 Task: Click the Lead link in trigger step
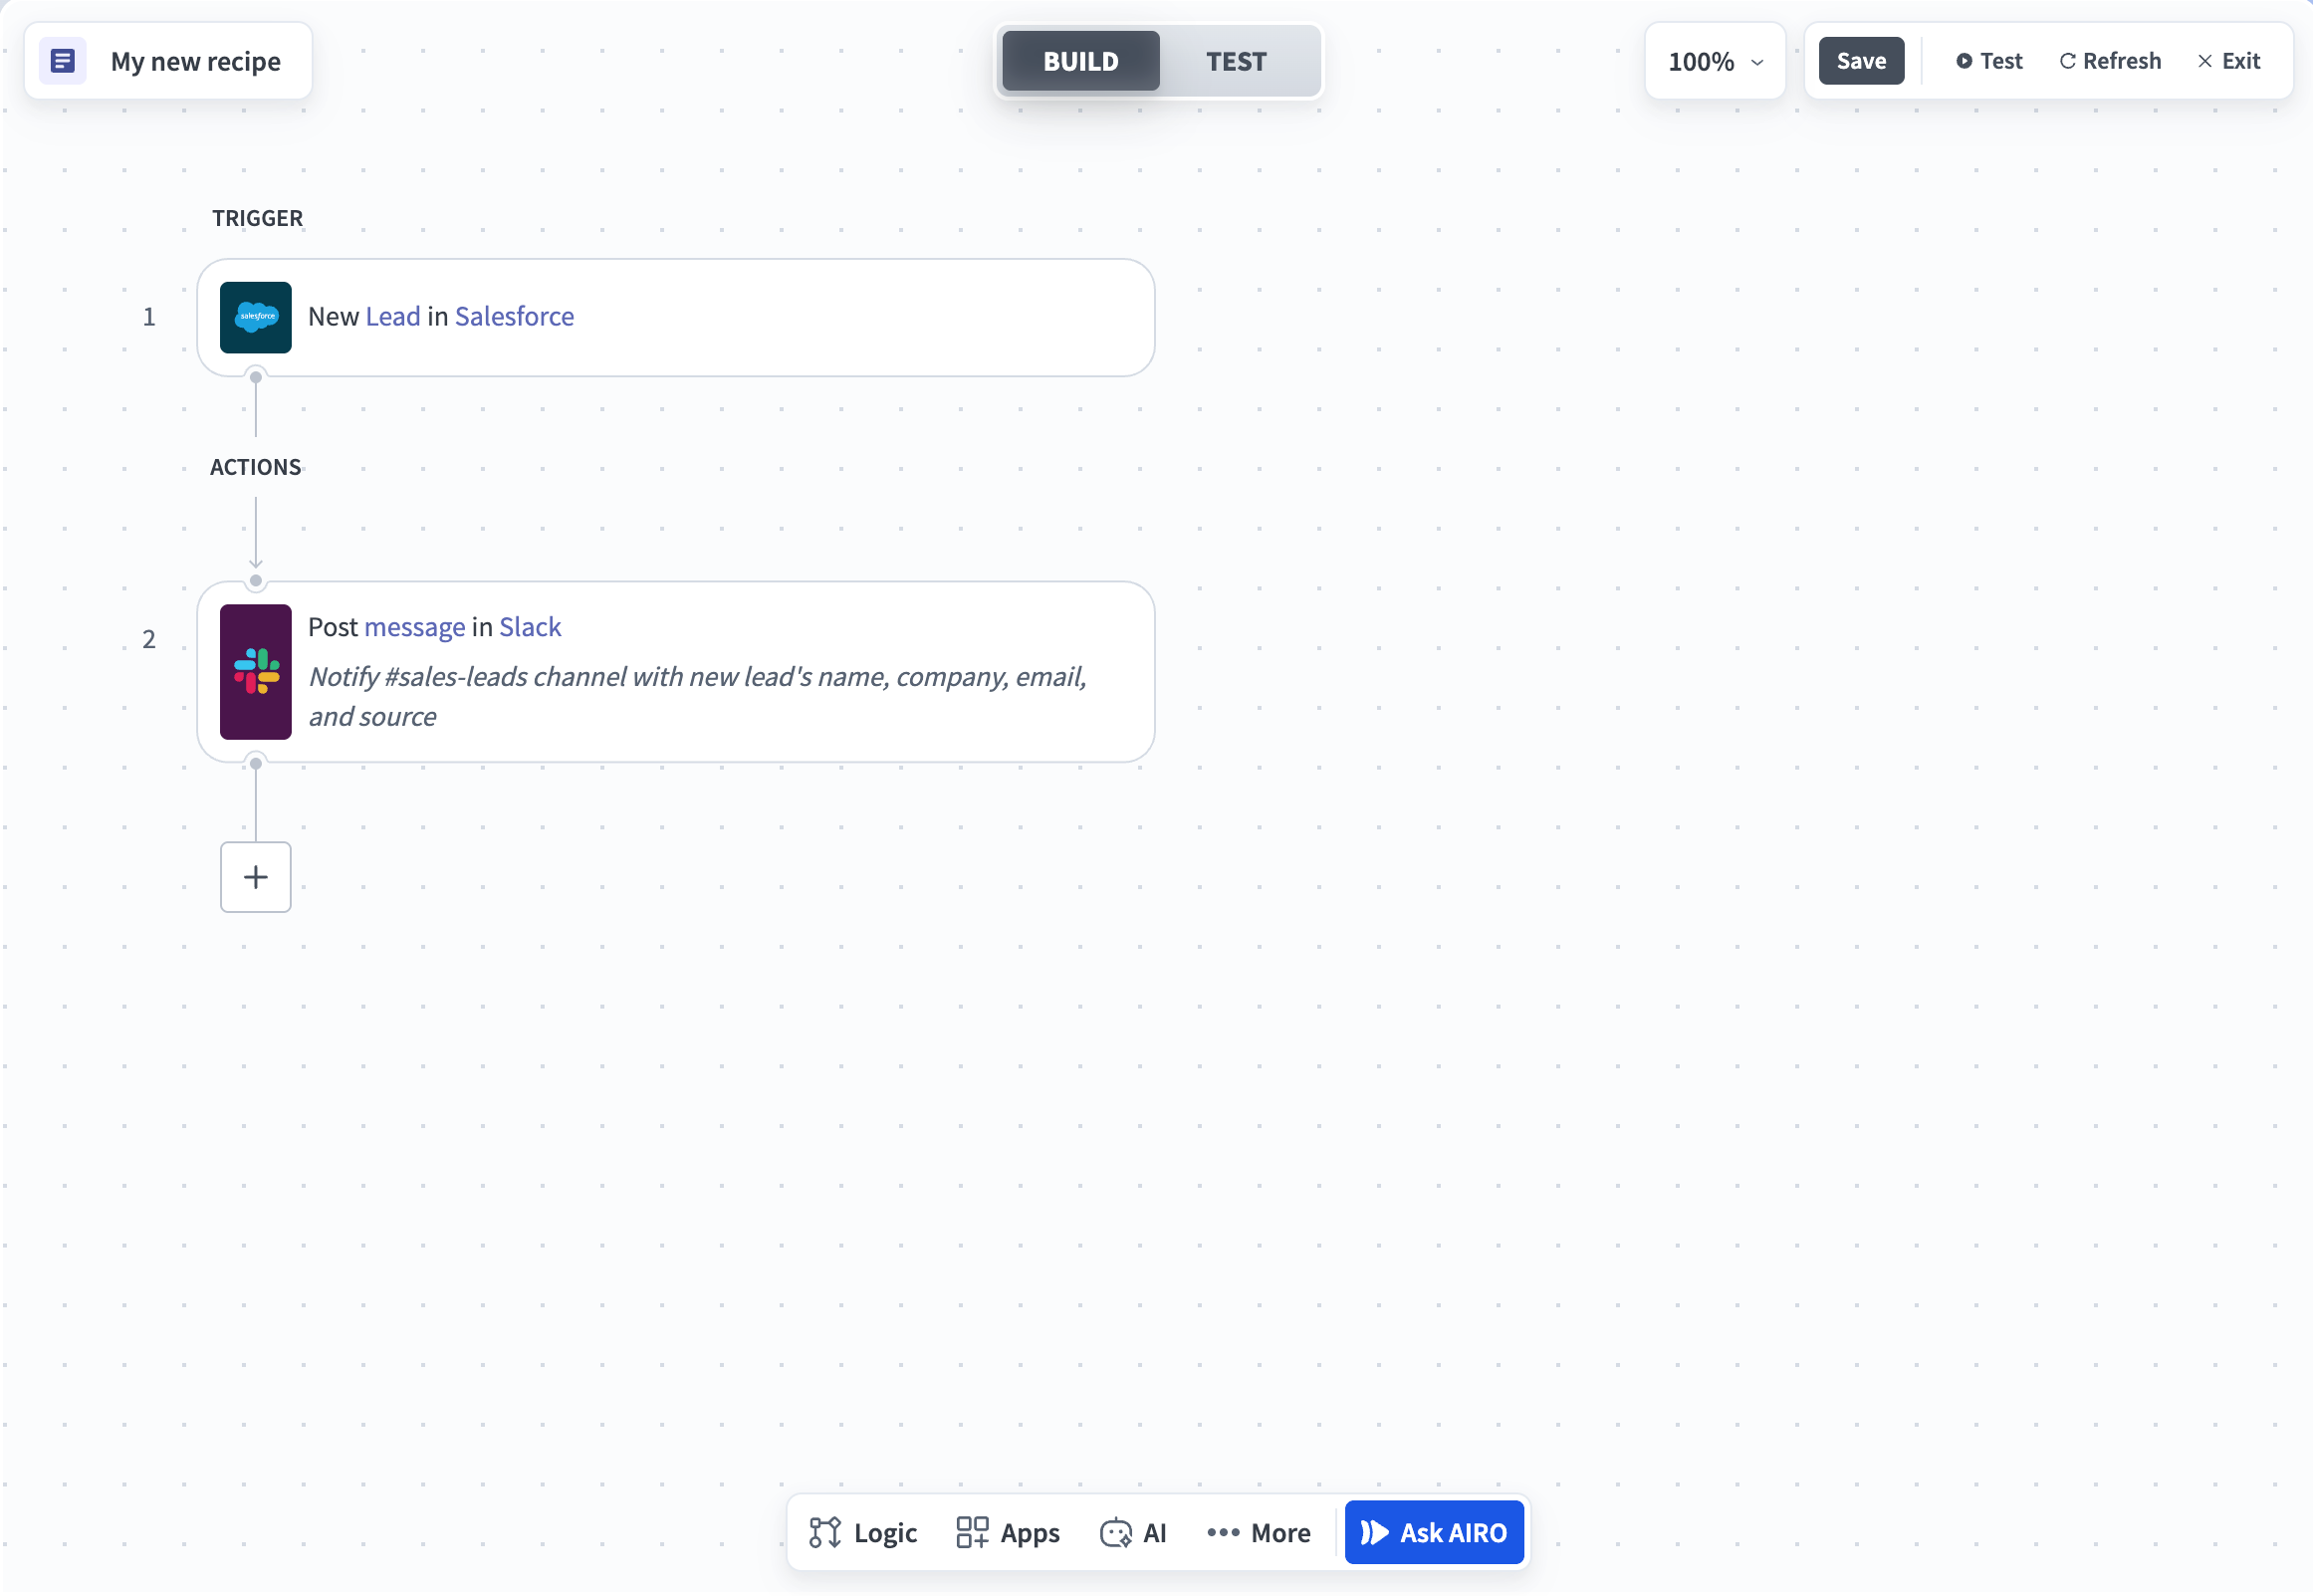click(393, 316)
